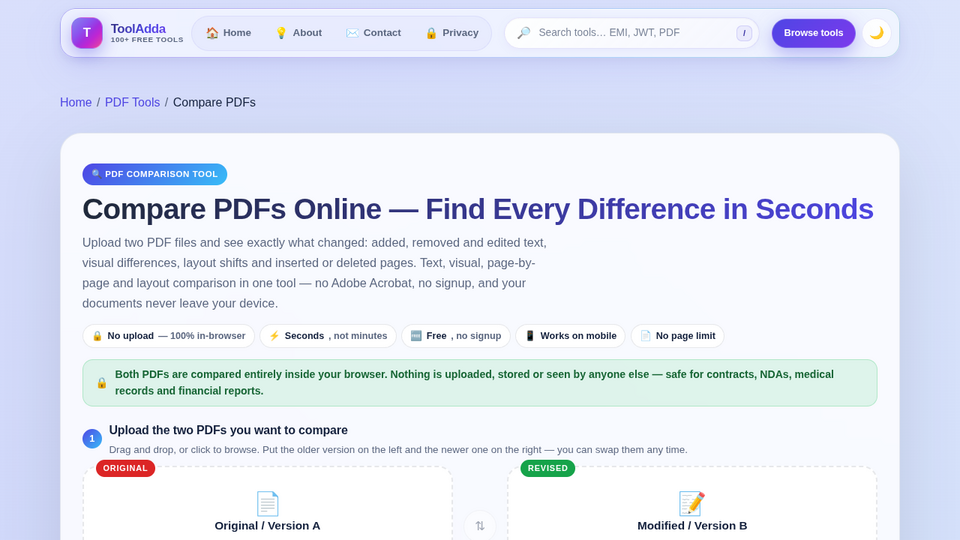Click the ToolAdda T logo icon
This screenshot has height=540, width=960.
click(87, 33)
